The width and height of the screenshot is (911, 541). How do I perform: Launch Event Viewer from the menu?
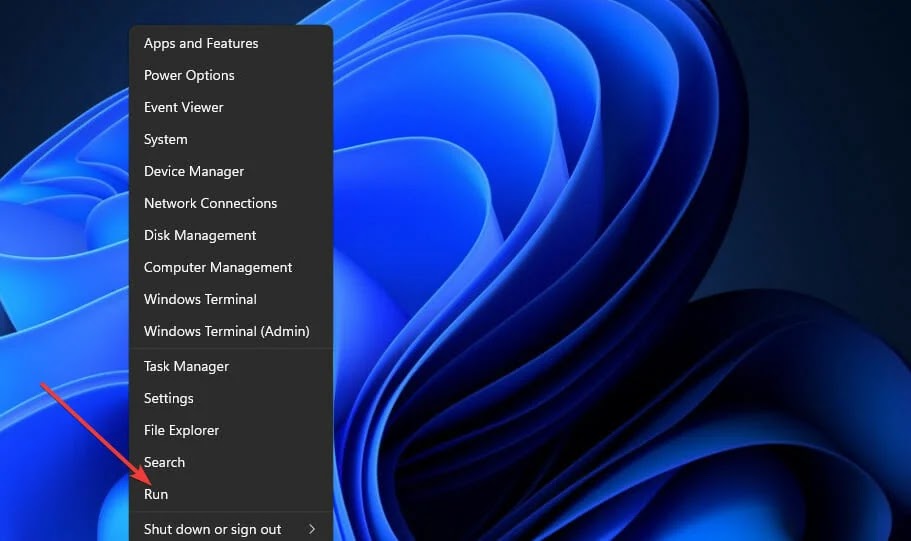coord(231,108)
